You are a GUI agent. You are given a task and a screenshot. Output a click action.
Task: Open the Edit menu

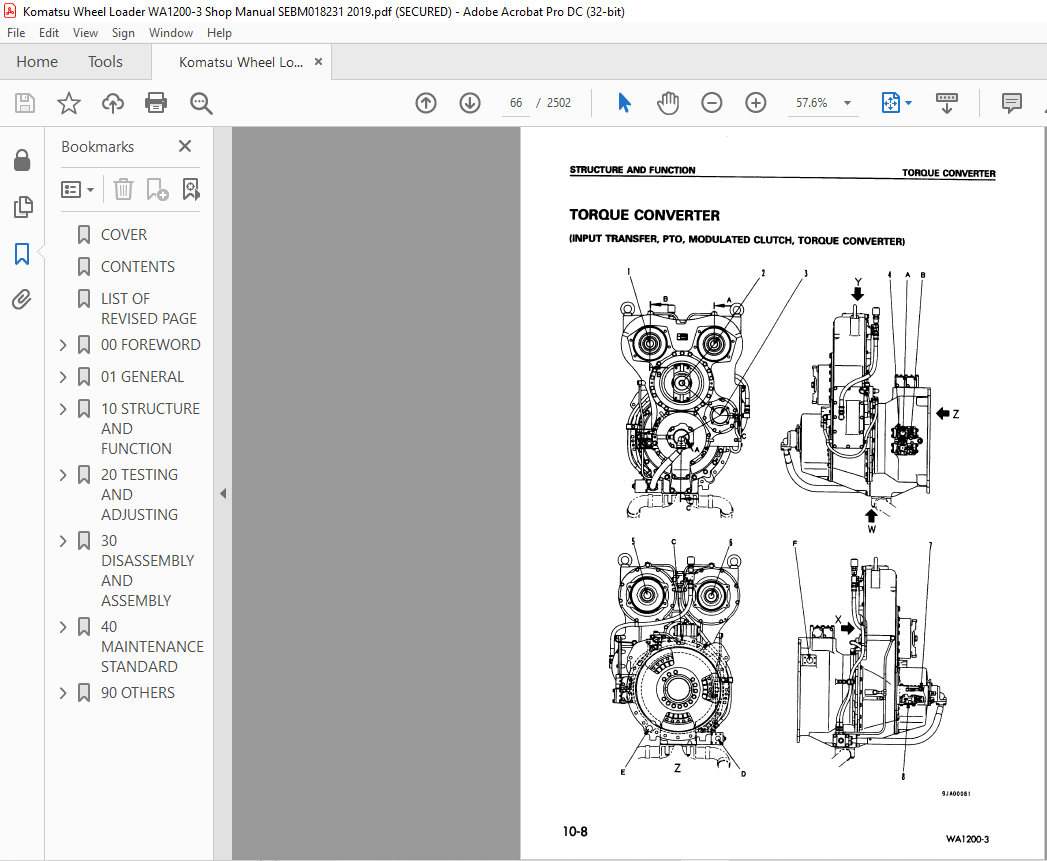pos(49,33)
